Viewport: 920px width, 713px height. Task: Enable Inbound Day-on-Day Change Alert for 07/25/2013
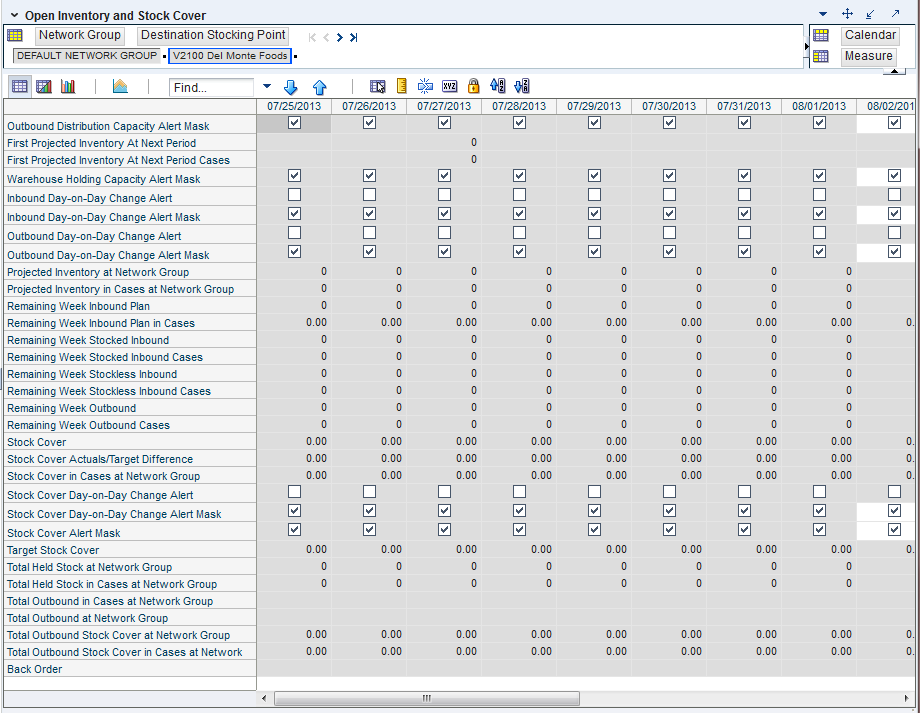click(x=294, y=195)
